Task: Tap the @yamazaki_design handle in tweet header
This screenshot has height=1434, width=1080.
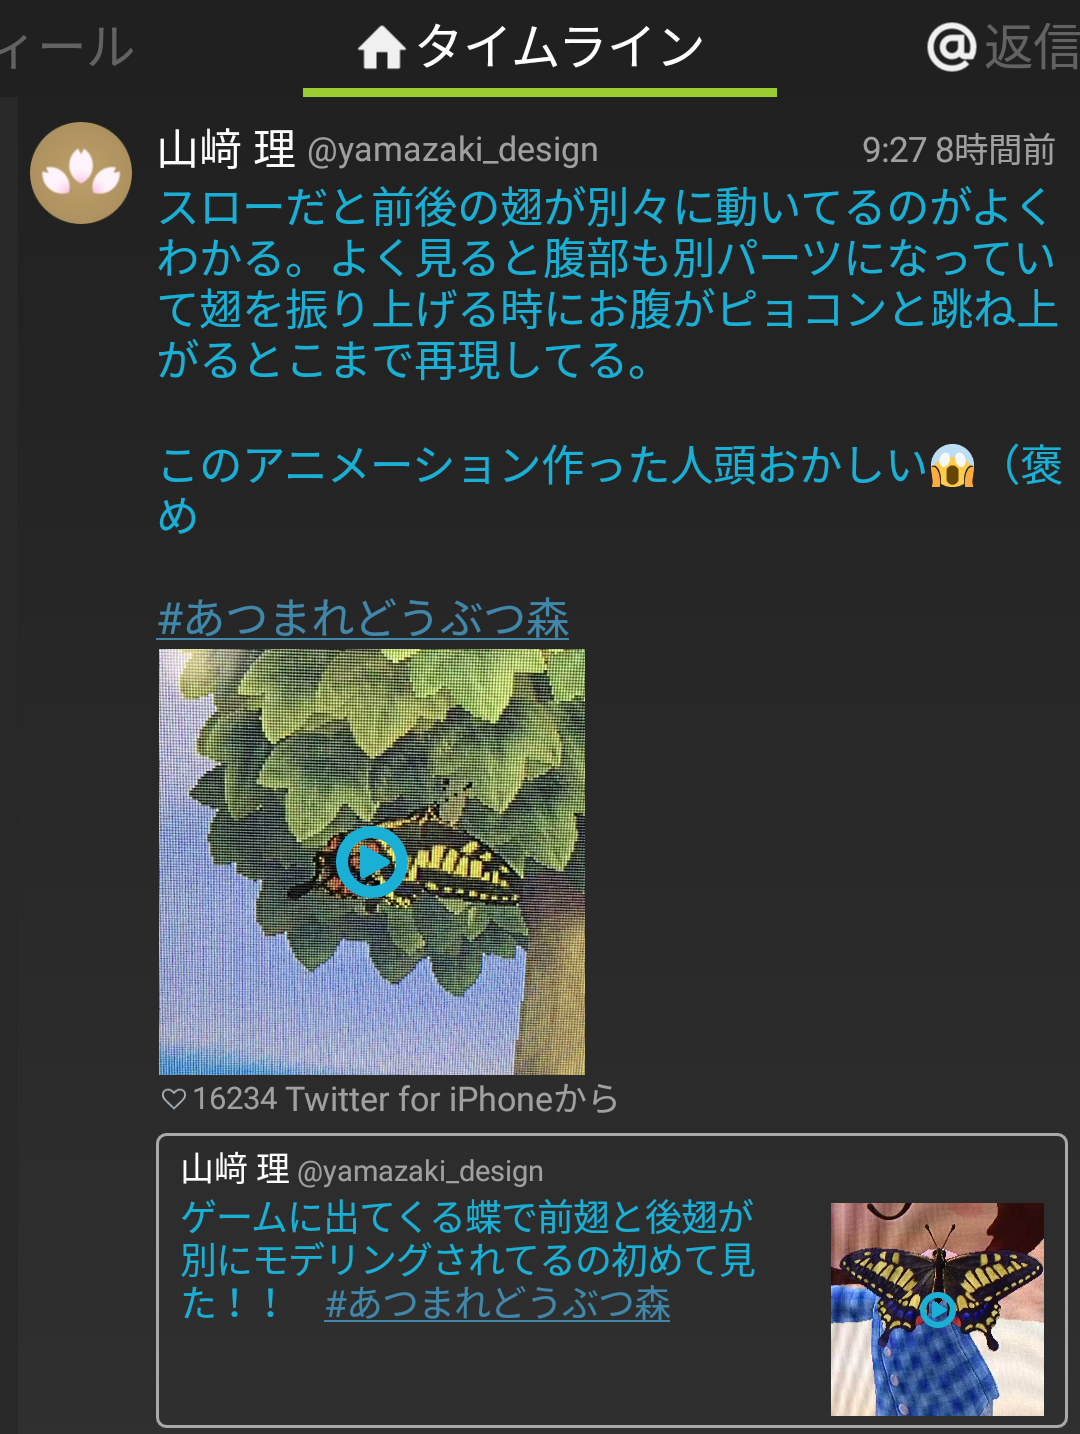Action: click(x=453, y=150)
